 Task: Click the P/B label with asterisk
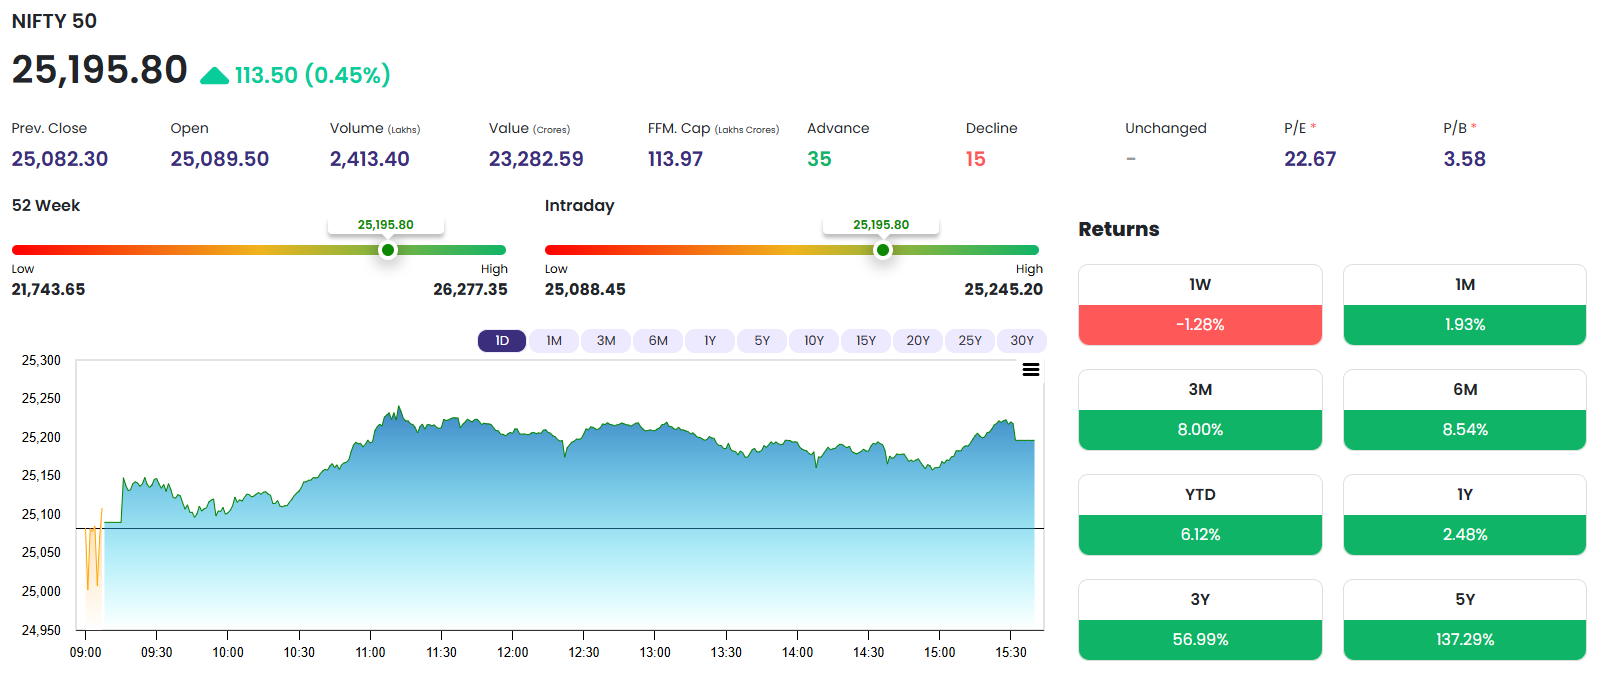pos(1460,128)
